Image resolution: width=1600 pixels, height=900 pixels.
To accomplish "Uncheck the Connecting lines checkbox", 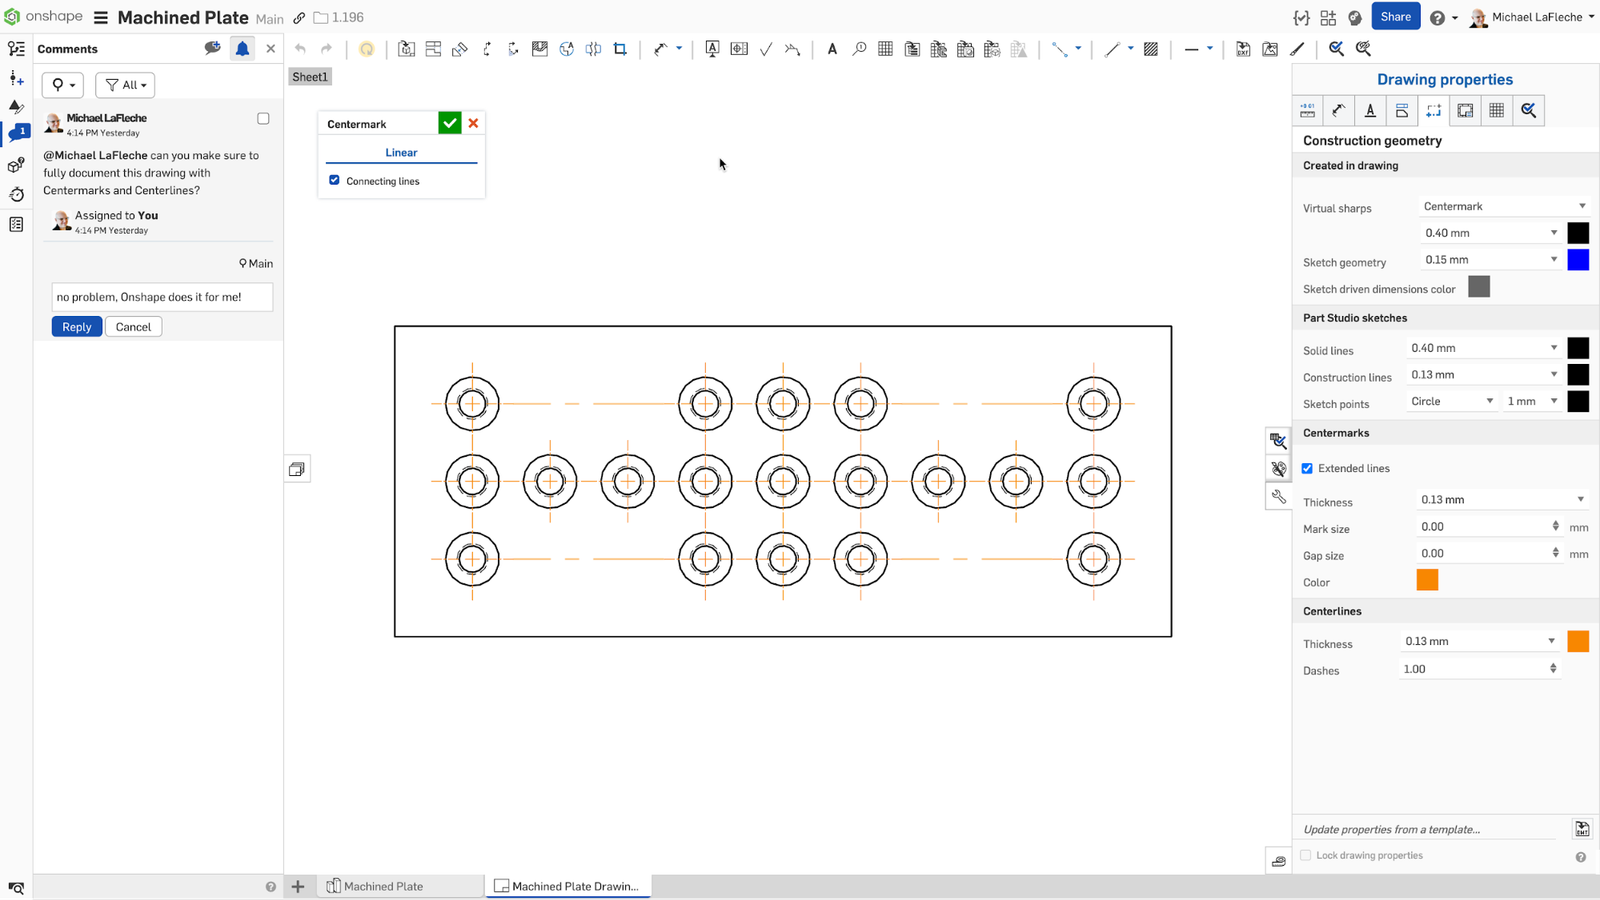I will (334, 180).
